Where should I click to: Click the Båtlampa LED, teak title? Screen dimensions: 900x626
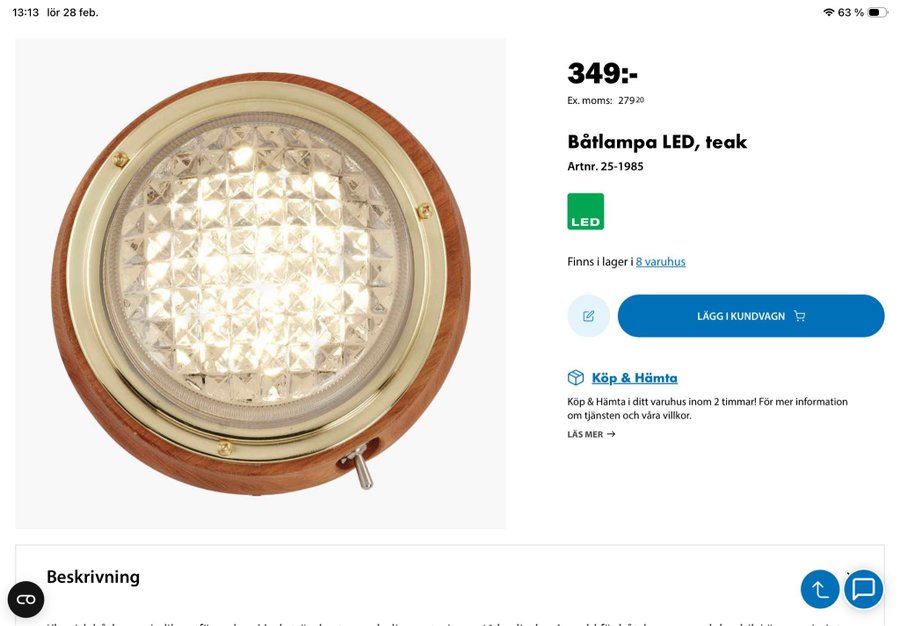point(657,142)
